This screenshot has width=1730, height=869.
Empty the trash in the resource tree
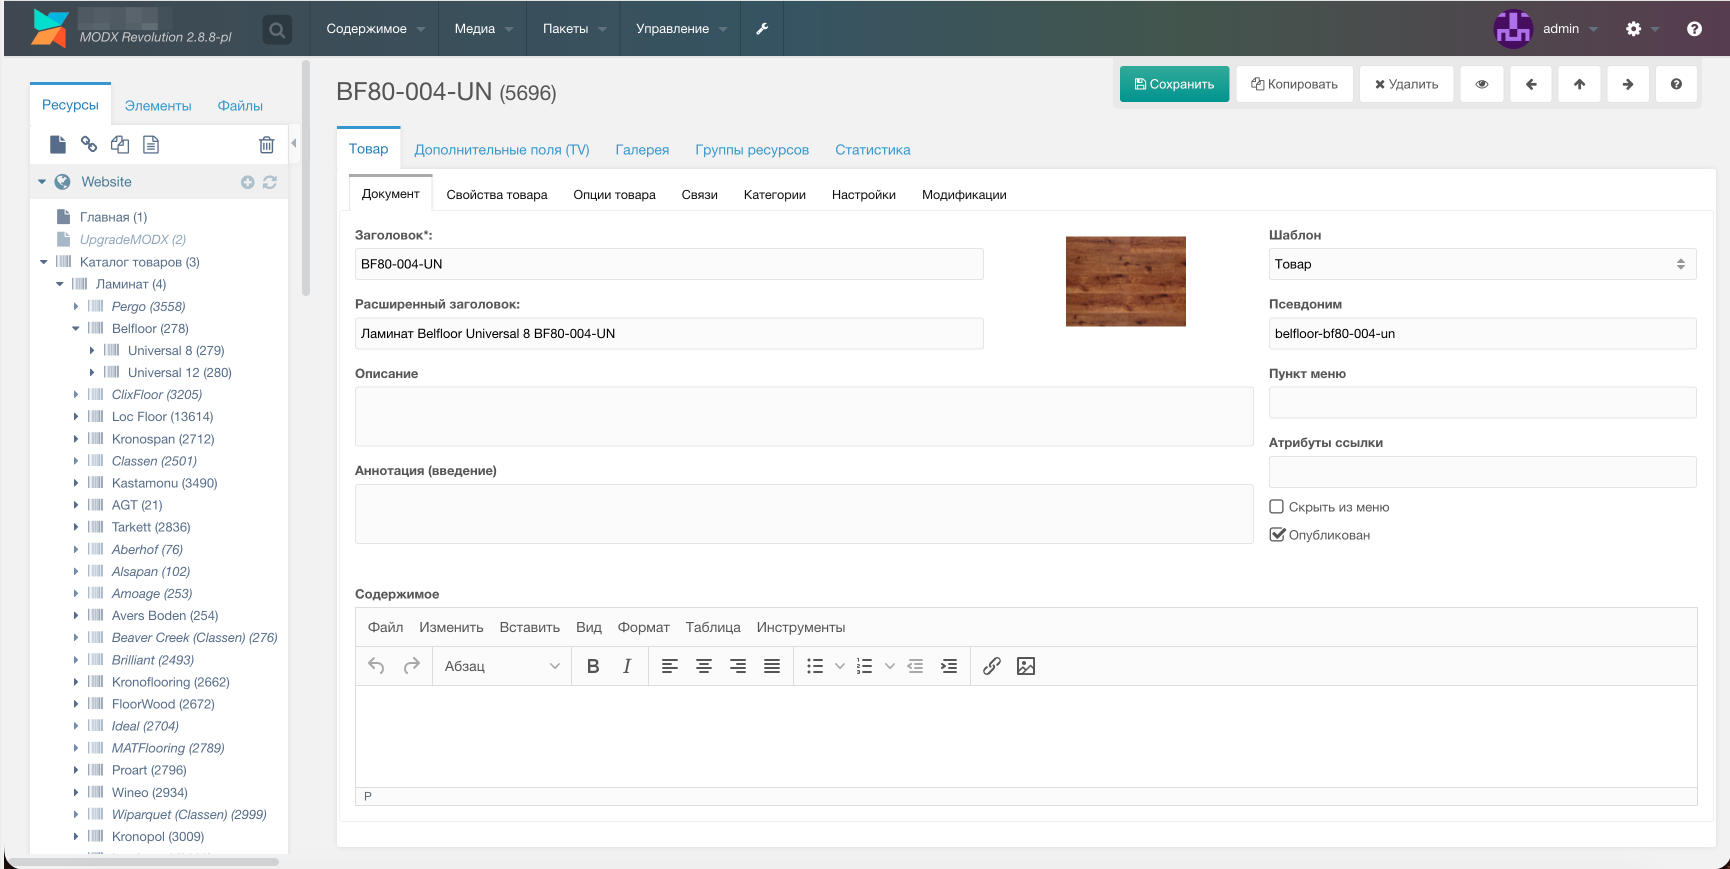(x=266, y=145)
